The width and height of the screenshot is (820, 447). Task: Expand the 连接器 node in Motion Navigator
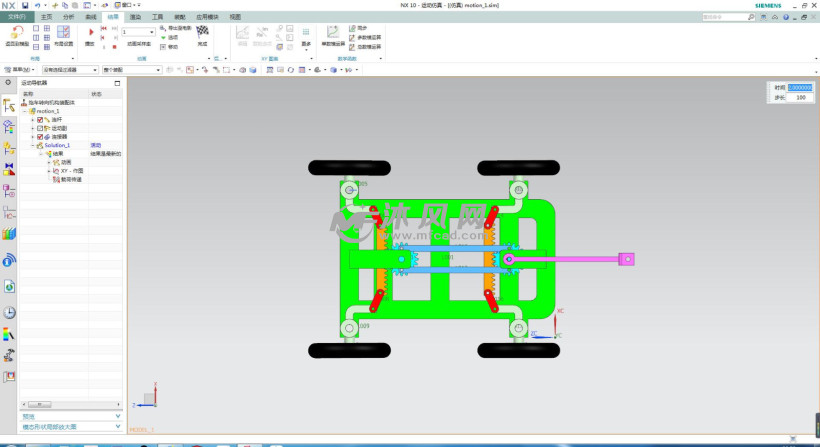point(33,136)
